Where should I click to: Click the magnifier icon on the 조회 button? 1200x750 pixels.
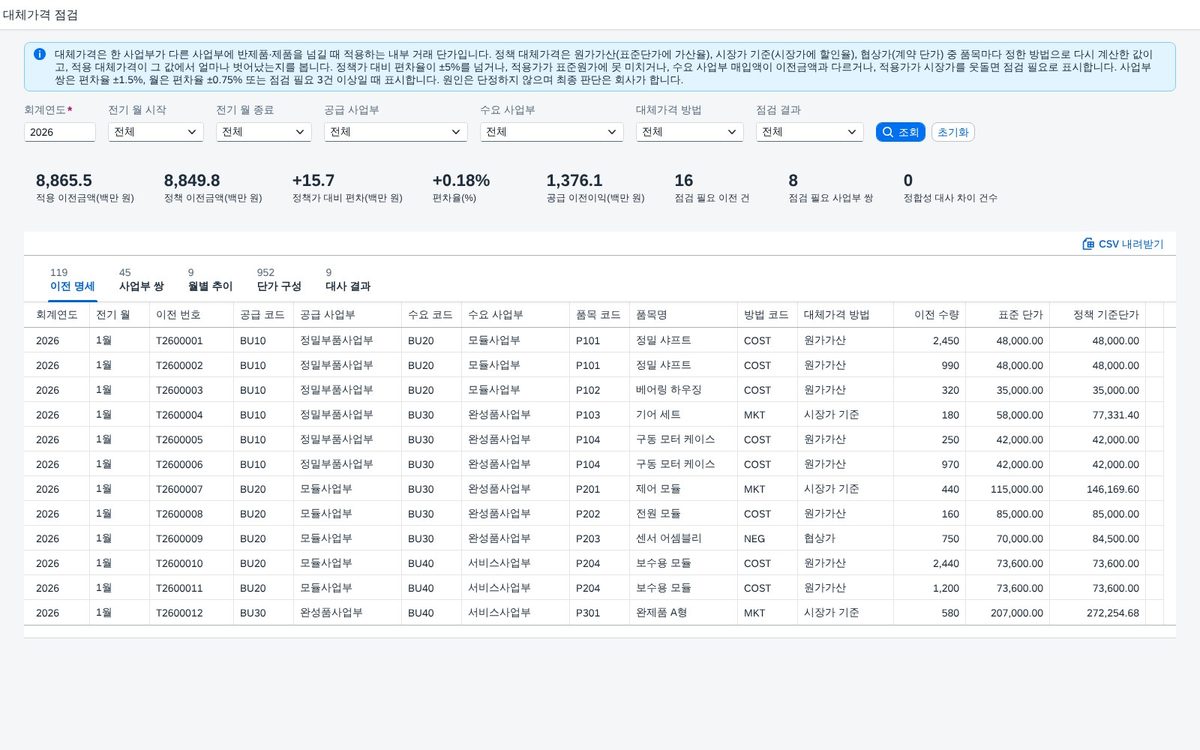coord(887,132)
